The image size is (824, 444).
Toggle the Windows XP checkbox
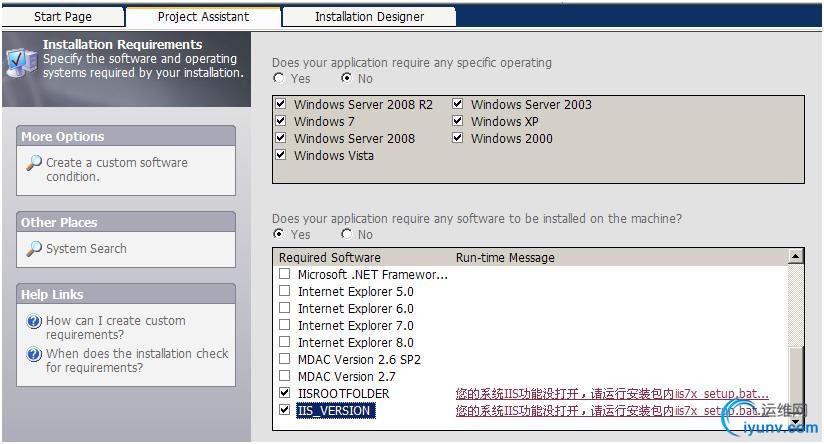click(458, 121)
